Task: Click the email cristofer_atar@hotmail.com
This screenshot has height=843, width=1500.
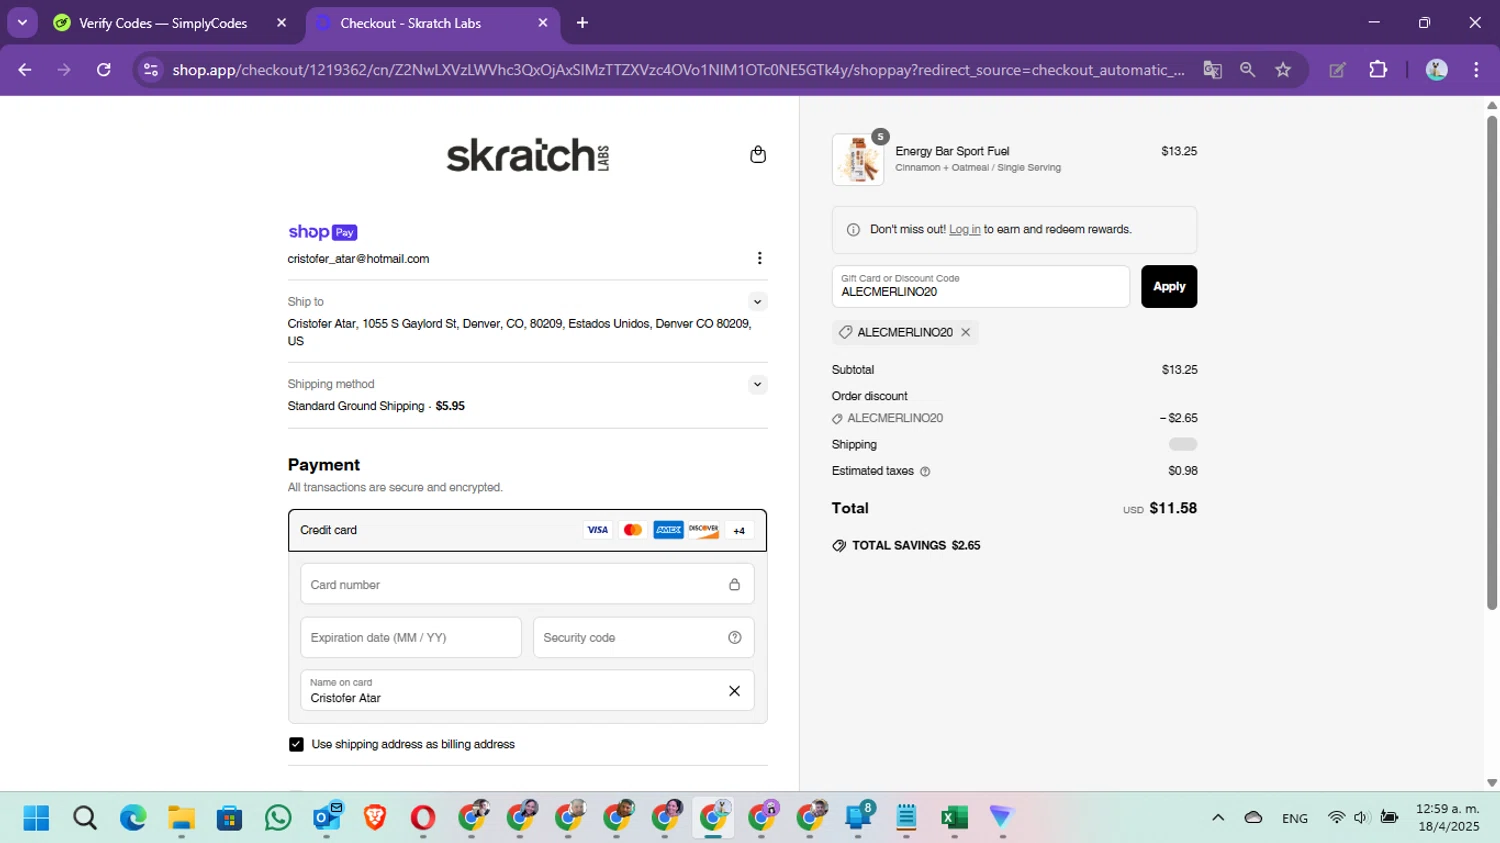Action: pos(358,259)
